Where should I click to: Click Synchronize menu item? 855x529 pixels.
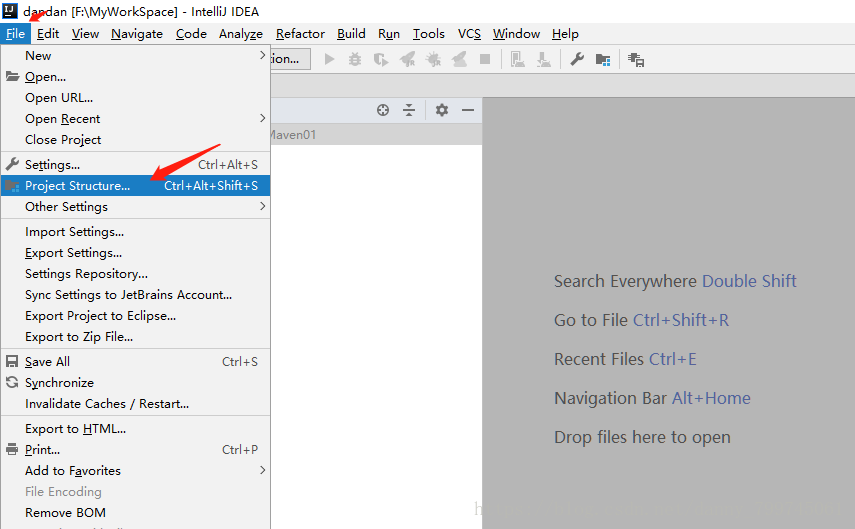(135, 383)
